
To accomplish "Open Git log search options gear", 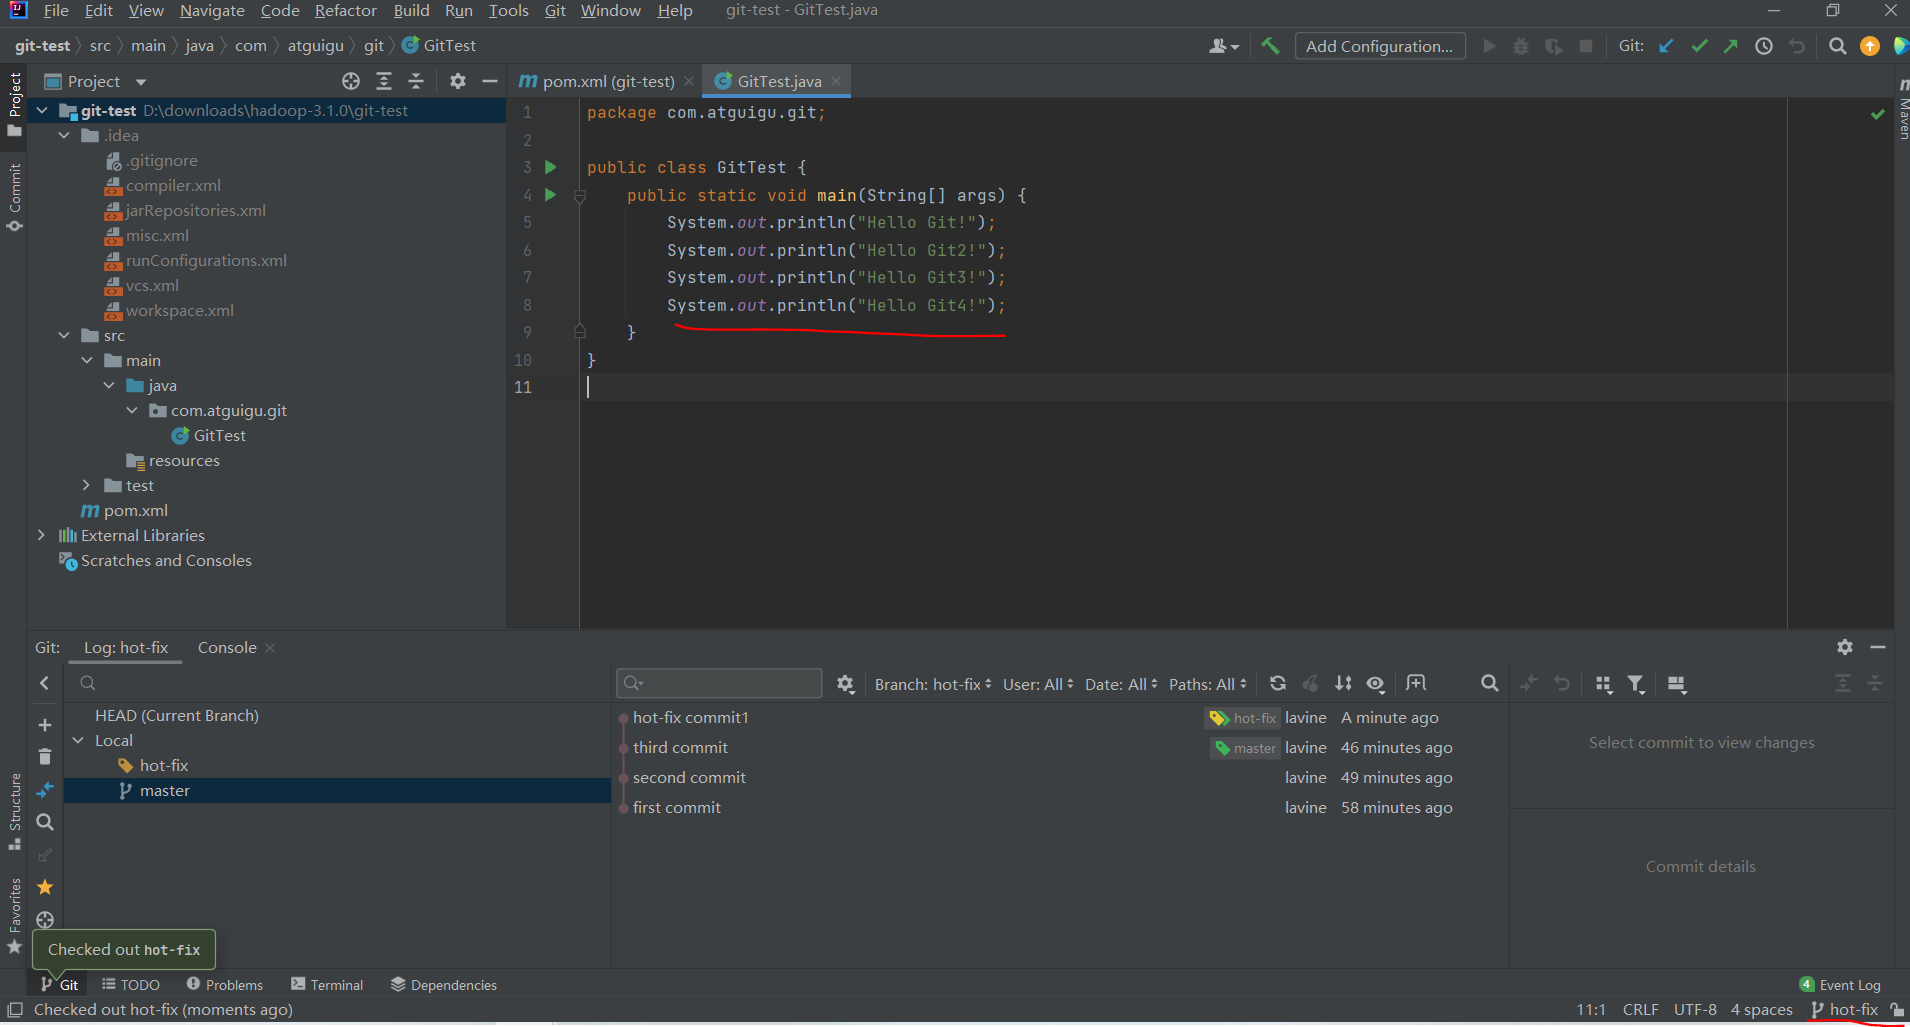I will point(846,684).
